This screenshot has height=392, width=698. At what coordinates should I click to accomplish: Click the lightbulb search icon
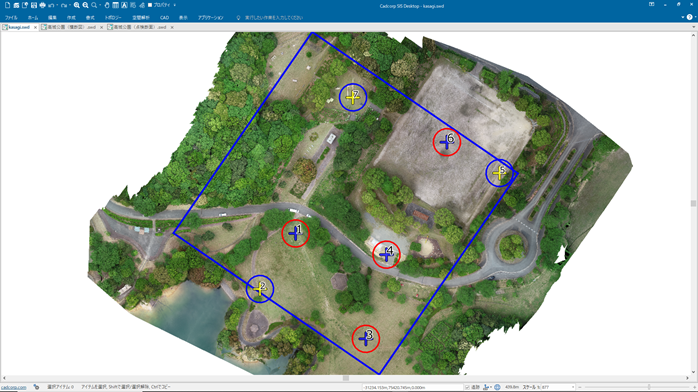(x=238, y=18)
